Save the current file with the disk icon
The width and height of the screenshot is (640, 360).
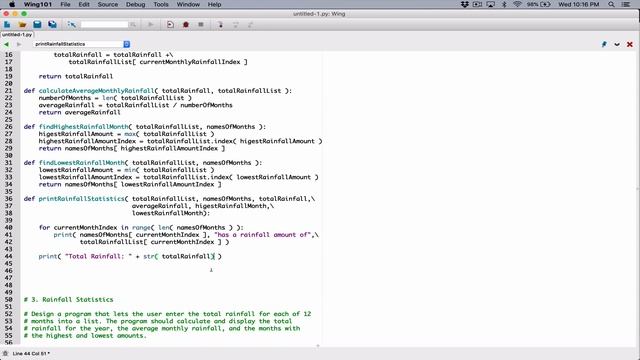37,24
